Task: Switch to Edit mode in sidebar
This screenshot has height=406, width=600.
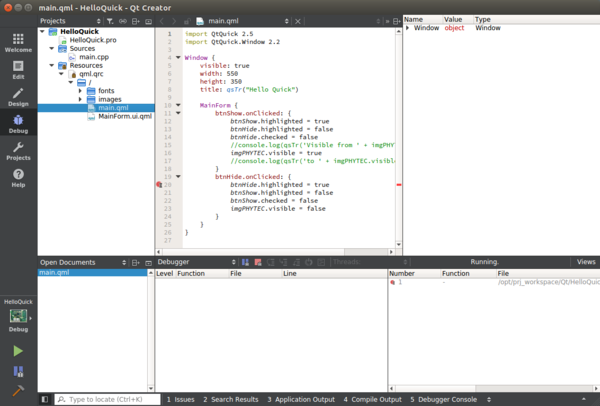Action: 18,70
